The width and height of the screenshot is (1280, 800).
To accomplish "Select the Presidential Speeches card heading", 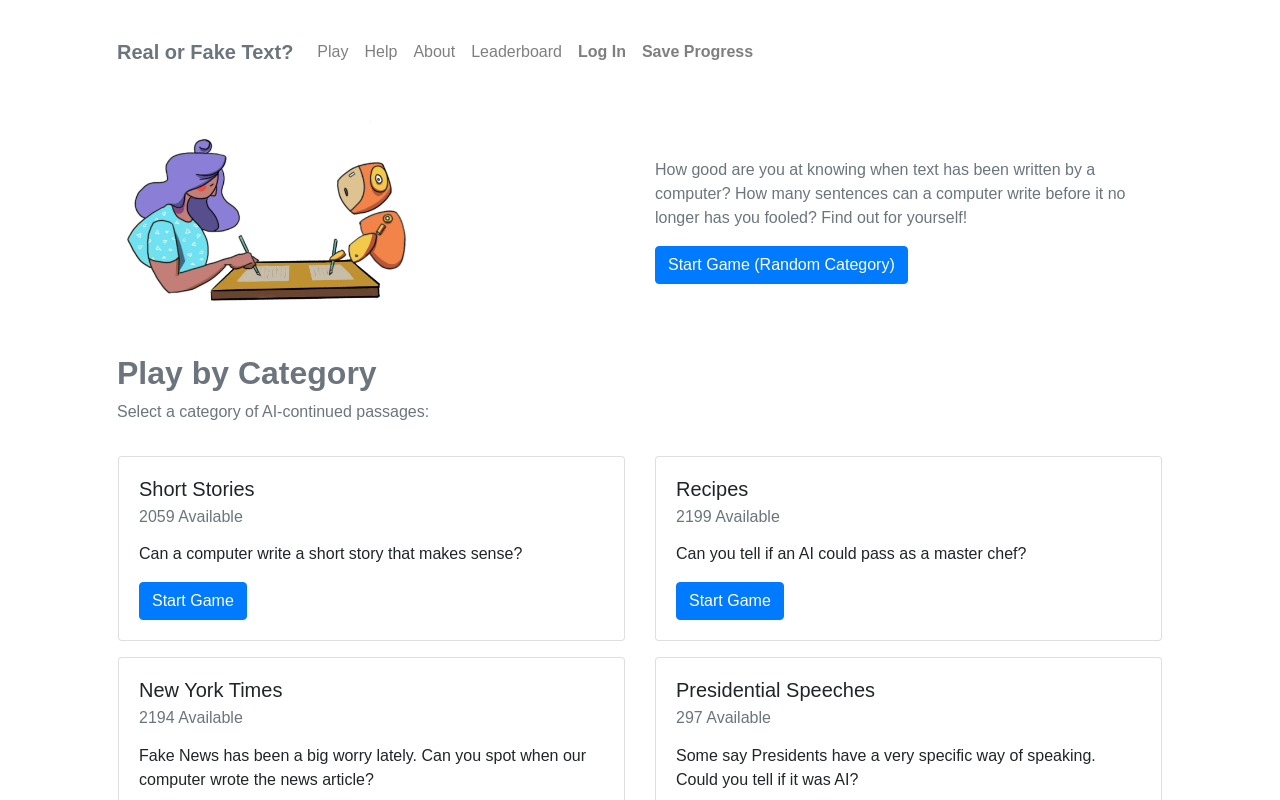I will [775, 690].
